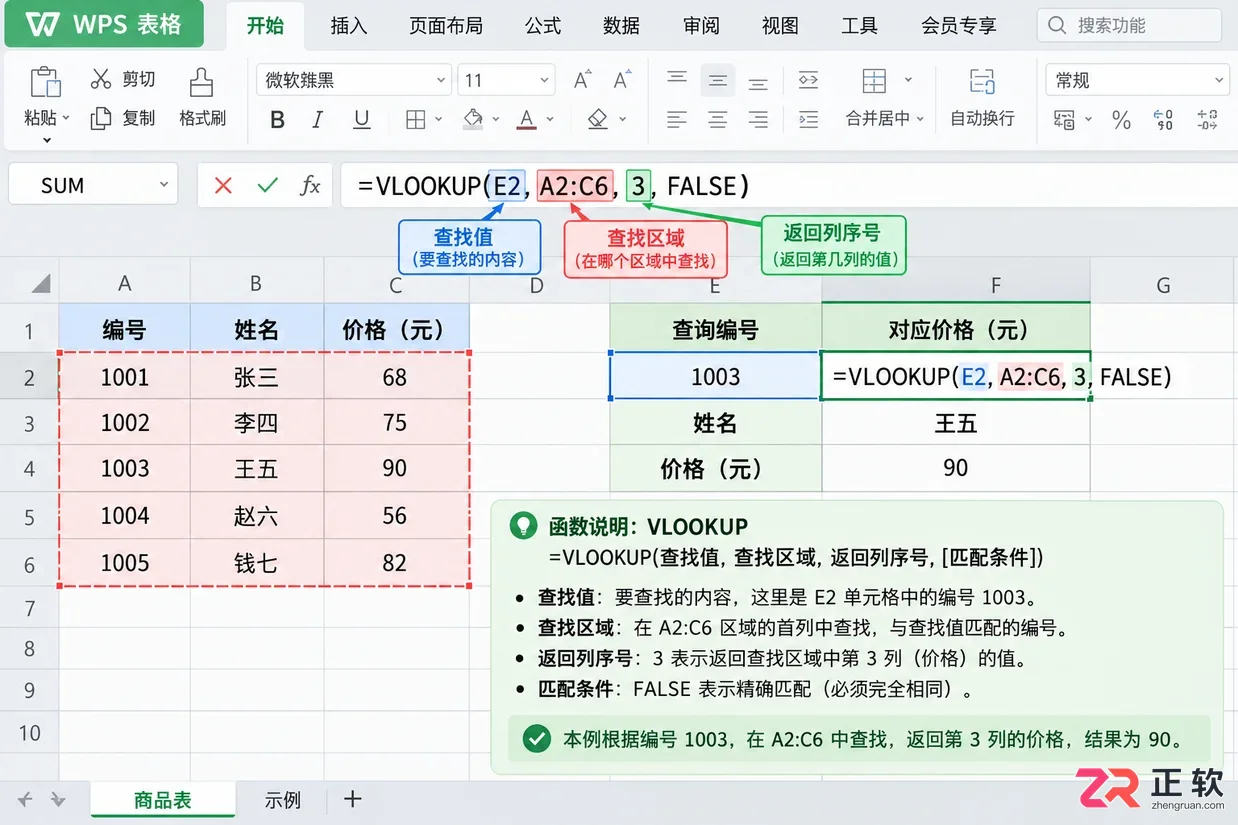Click the increase indent icon
The image size is (1238, 825).
point(808,120)
